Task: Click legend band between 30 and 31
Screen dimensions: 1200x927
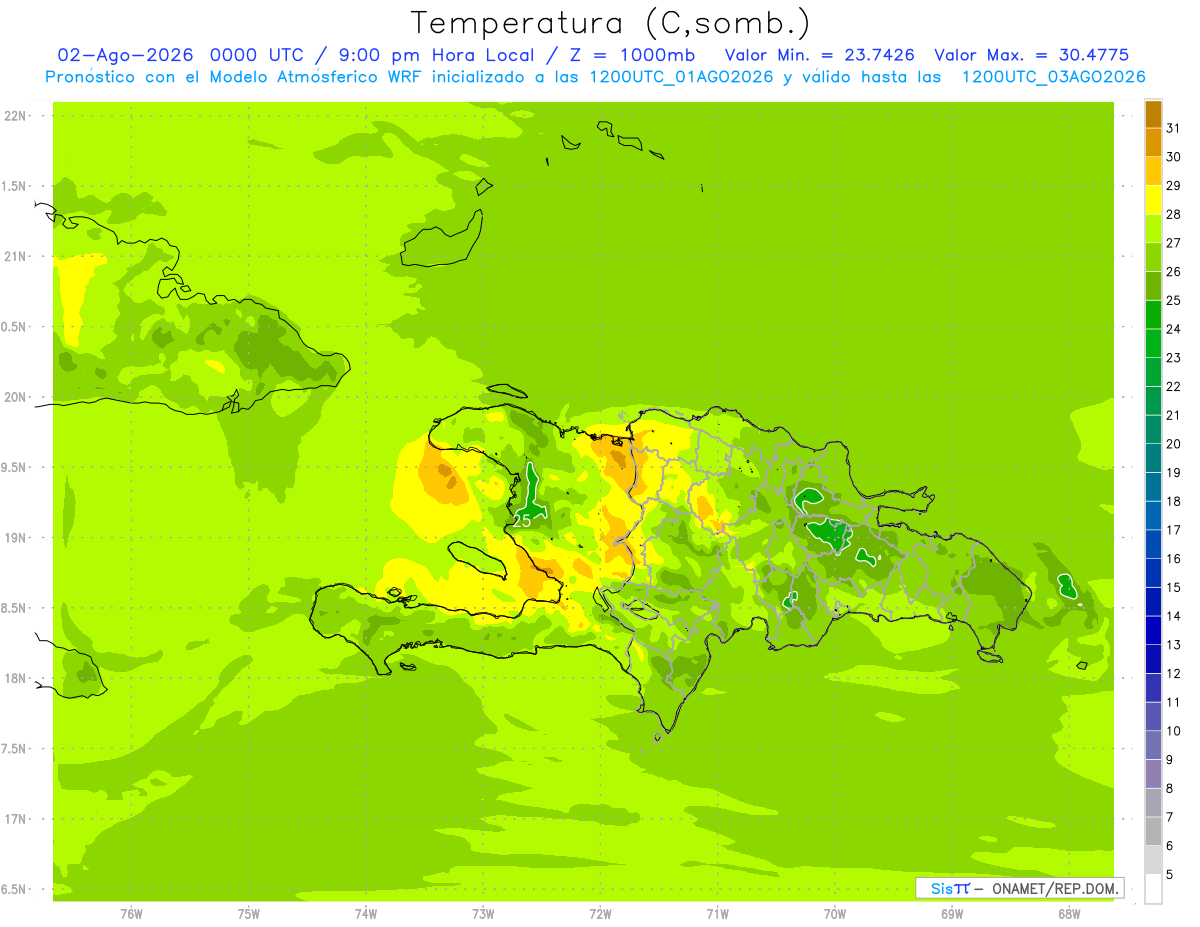Action: pos(1153,143)
